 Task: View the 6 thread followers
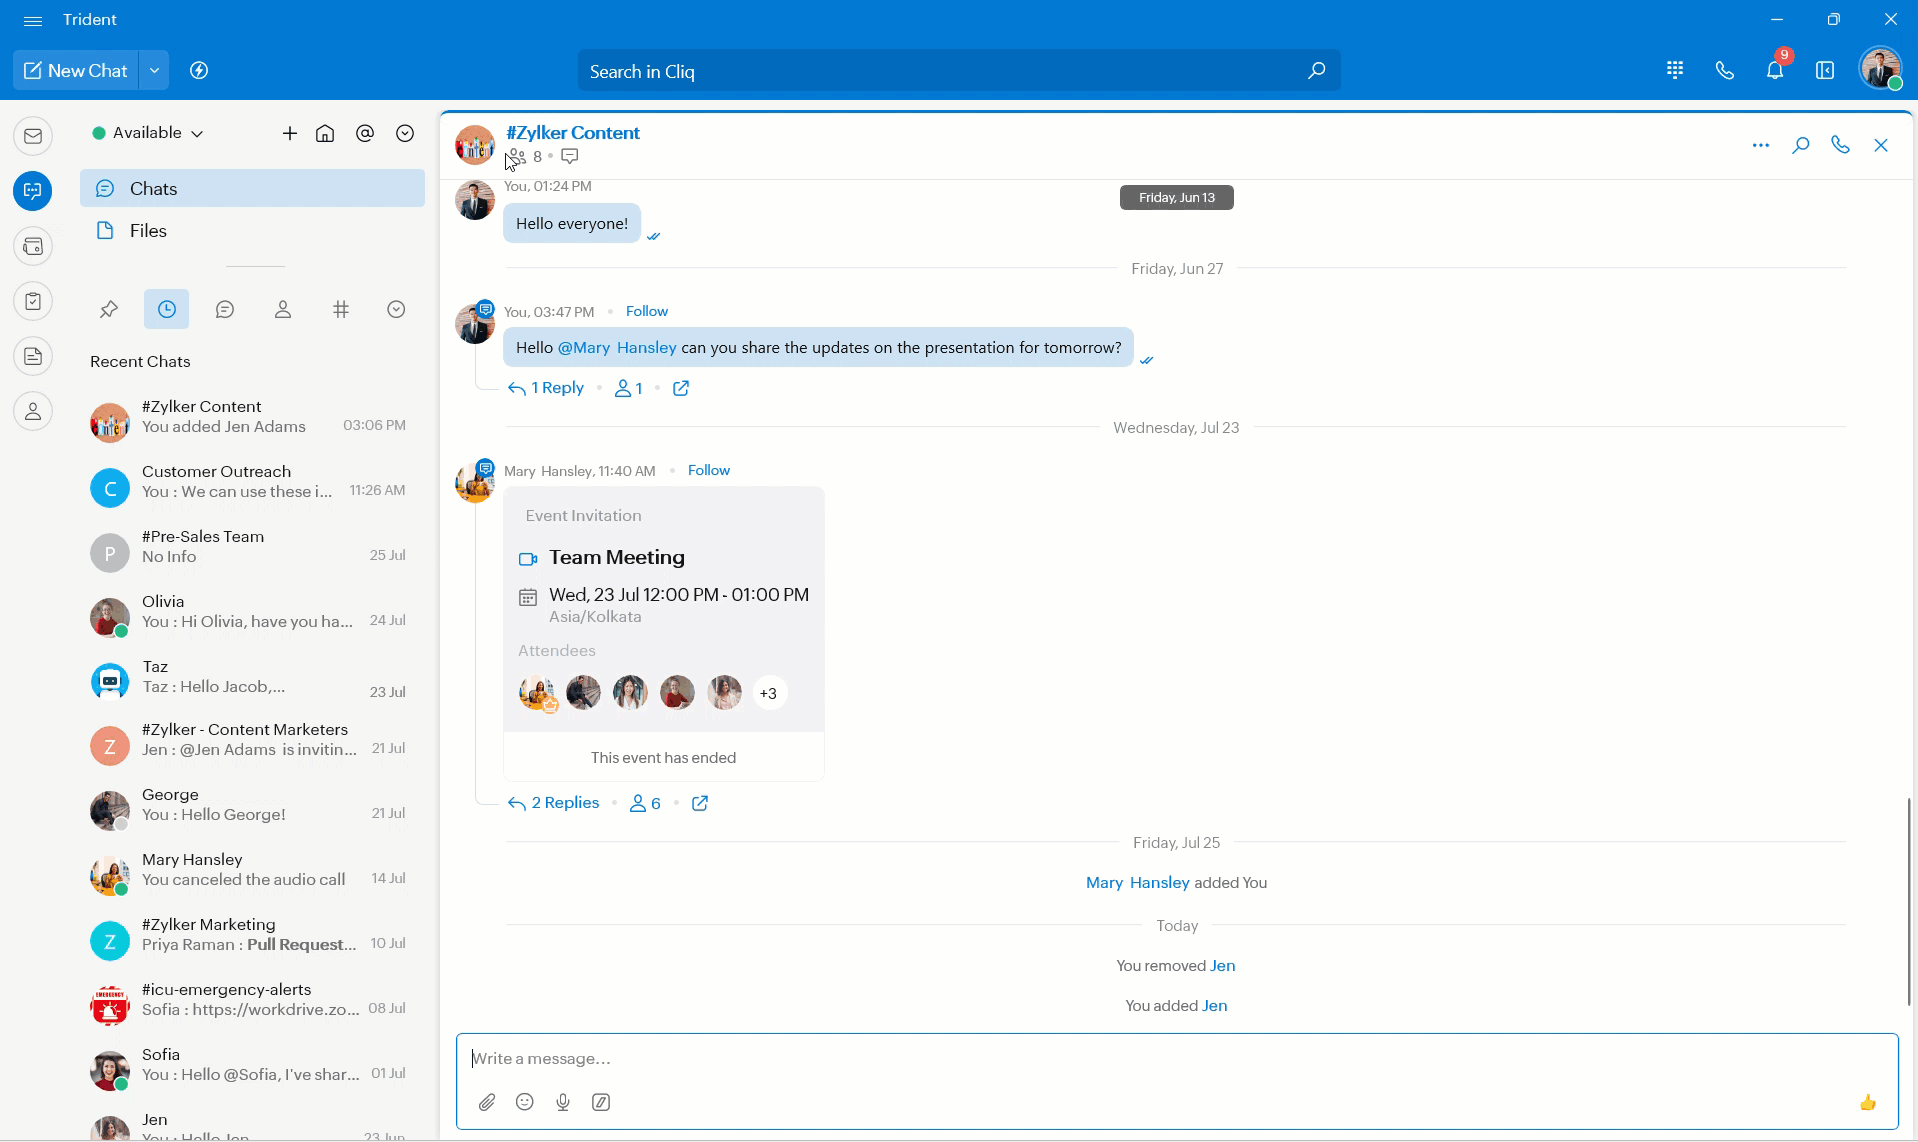pyautogui.click(x=645, y=803)
